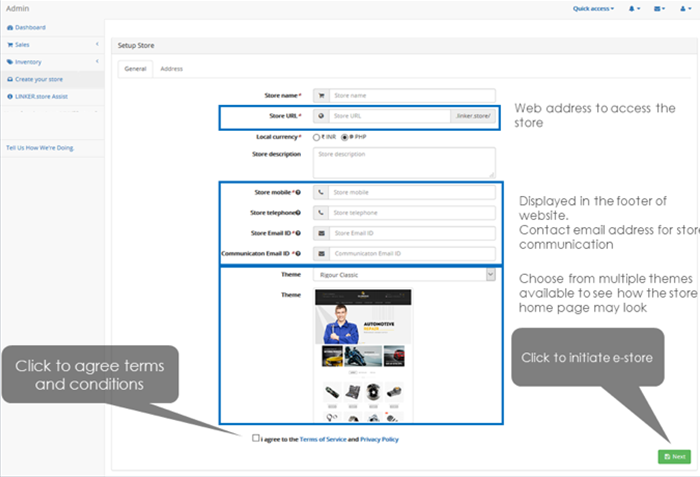Viewport: 700px width, 477px height.
Task: Open the Terms of Service link
Action: click(x=323, y=439)
